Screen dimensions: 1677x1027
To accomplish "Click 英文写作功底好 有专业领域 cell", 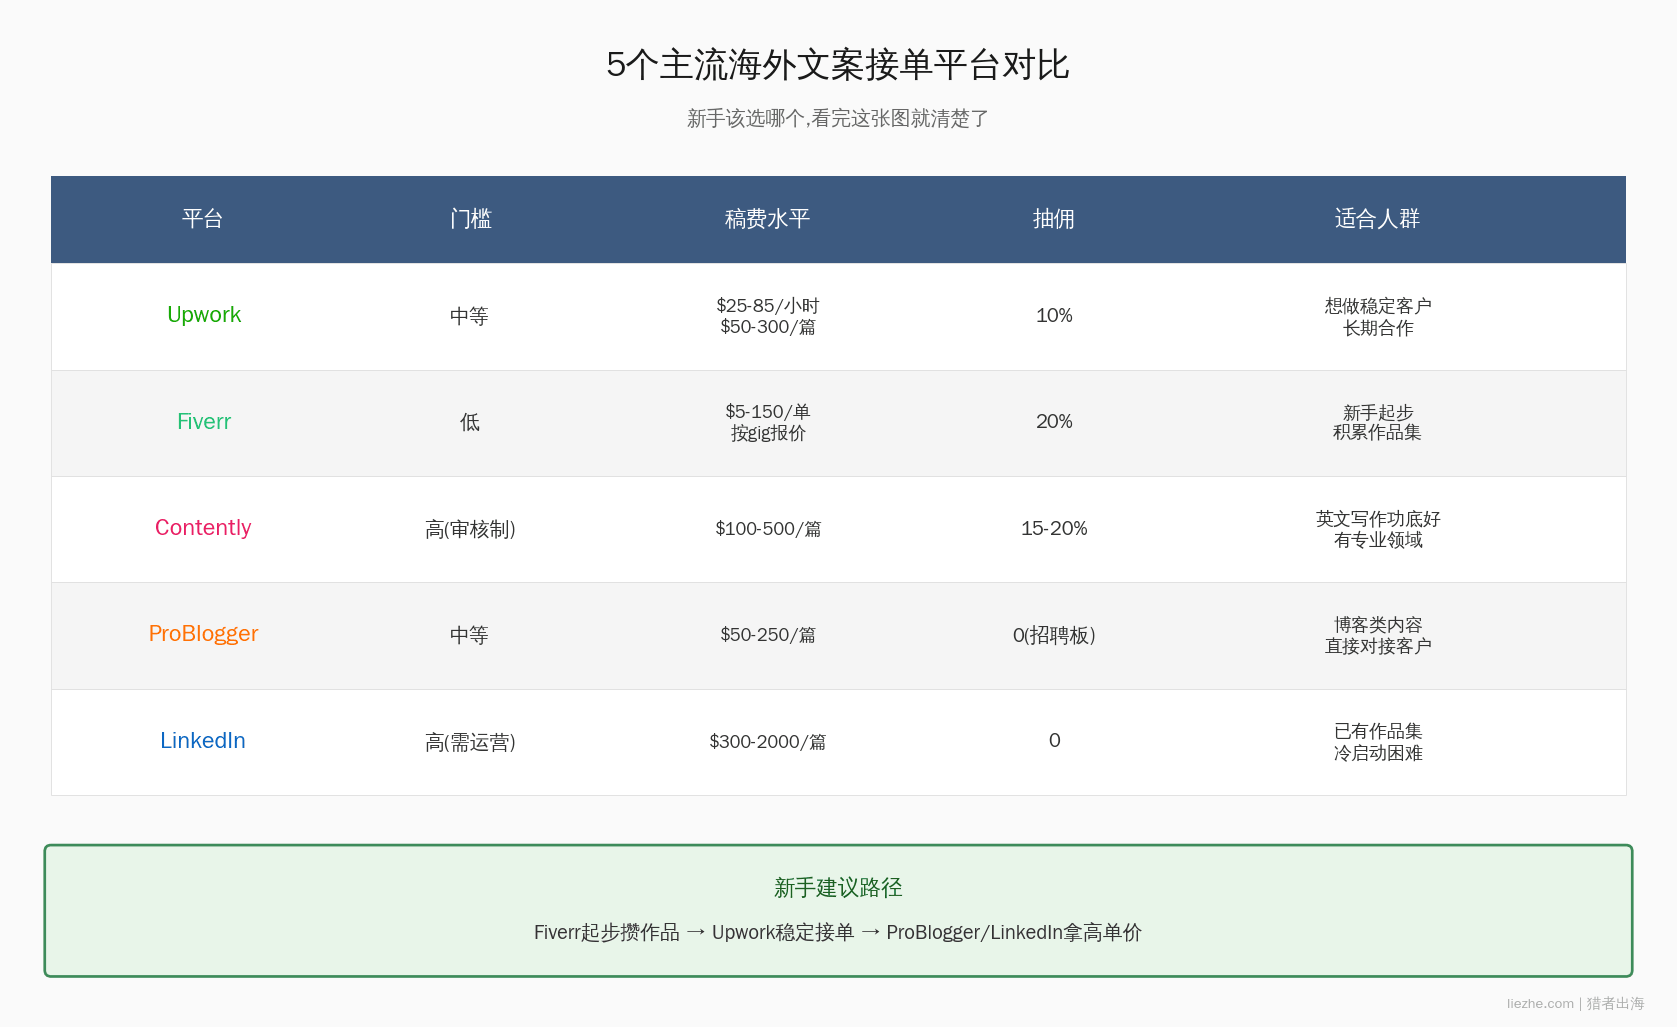I will [1378, 529].
